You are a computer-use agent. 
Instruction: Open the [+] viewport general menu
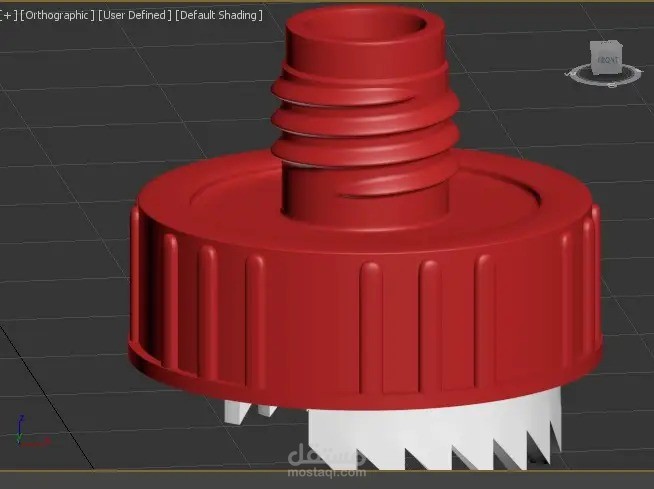click(x=8, y=15)
